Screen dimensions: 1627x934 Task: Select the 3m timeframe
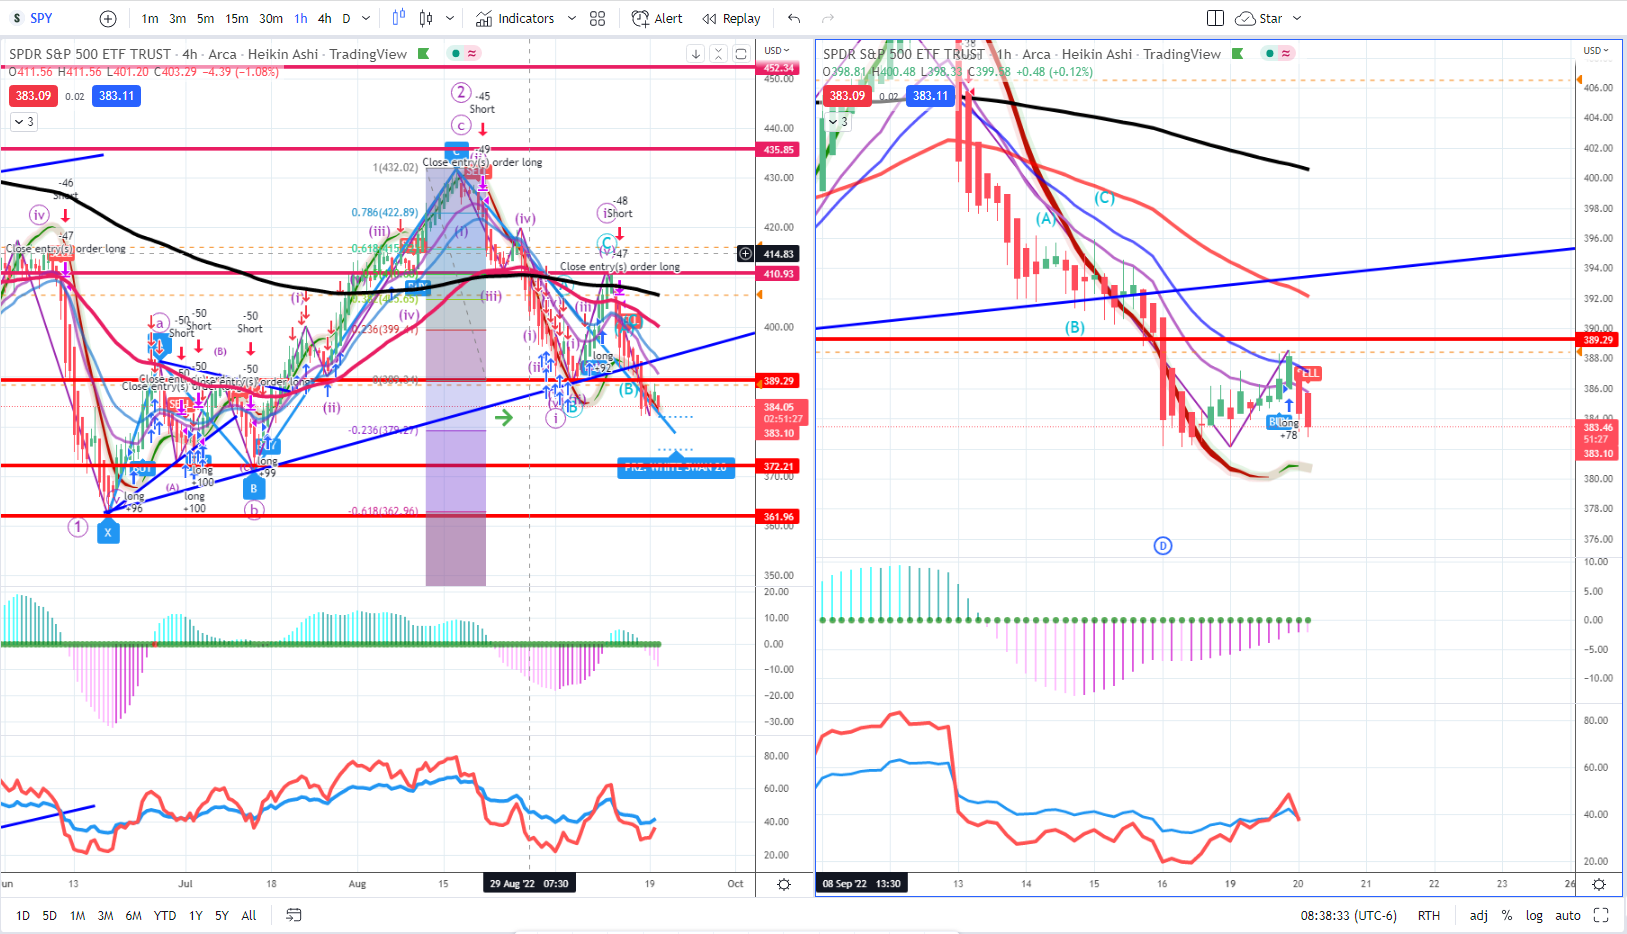(x=177, y=18)
